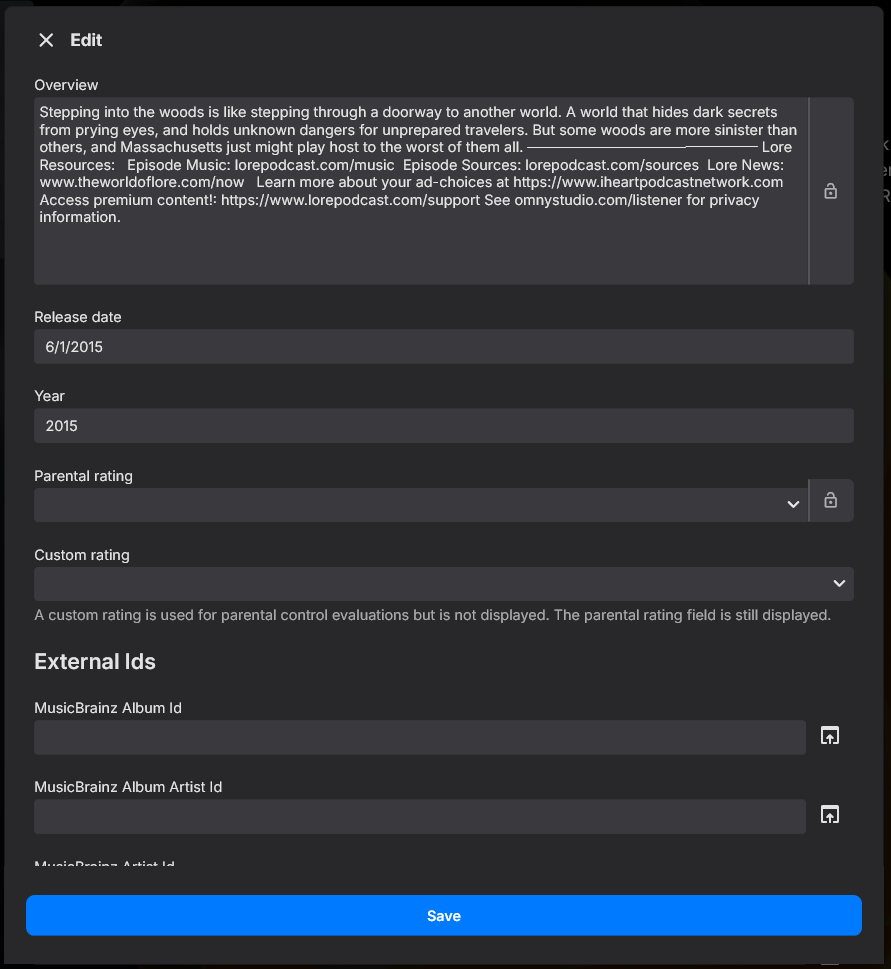The width and height of the screenshot is (891, 969).
Task: Click the helper text under Custom rating
Action: click(432, 615)
